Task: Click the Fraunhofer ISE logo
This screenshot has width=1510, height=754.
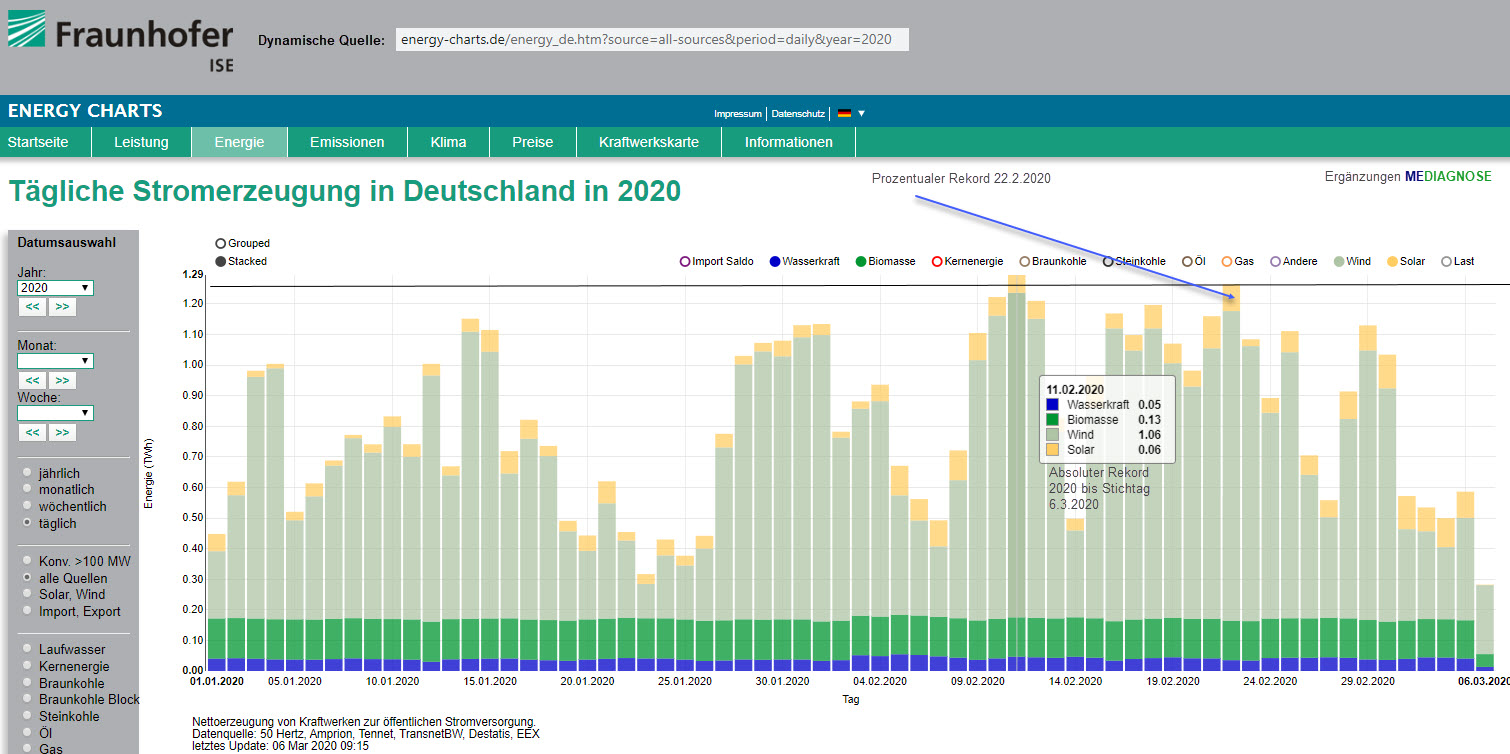Action: point(120,40)
